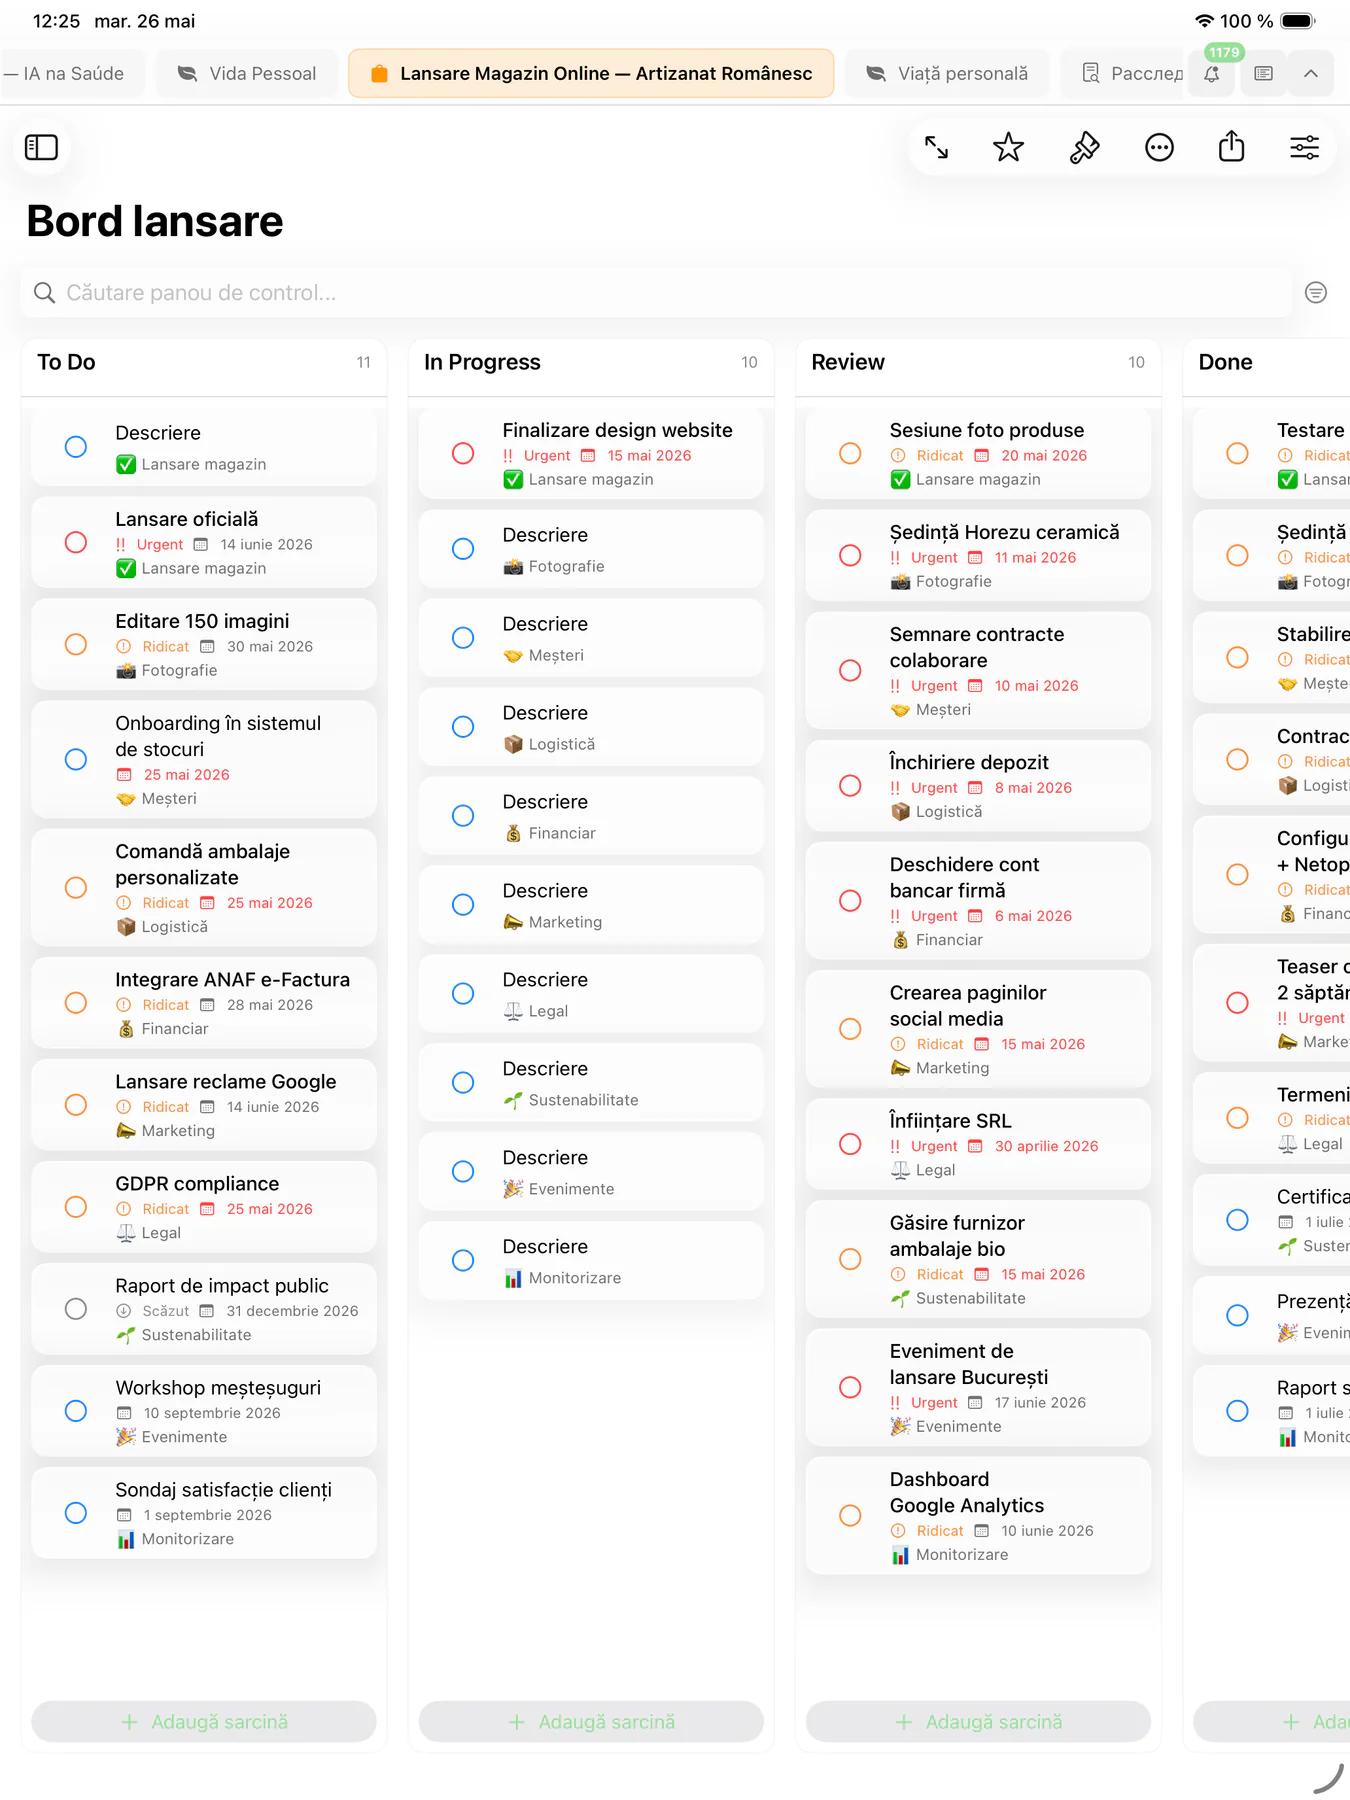Click the Bord lansare title
Viewport: 1350px width, 1800px height.
coord(155,221)
